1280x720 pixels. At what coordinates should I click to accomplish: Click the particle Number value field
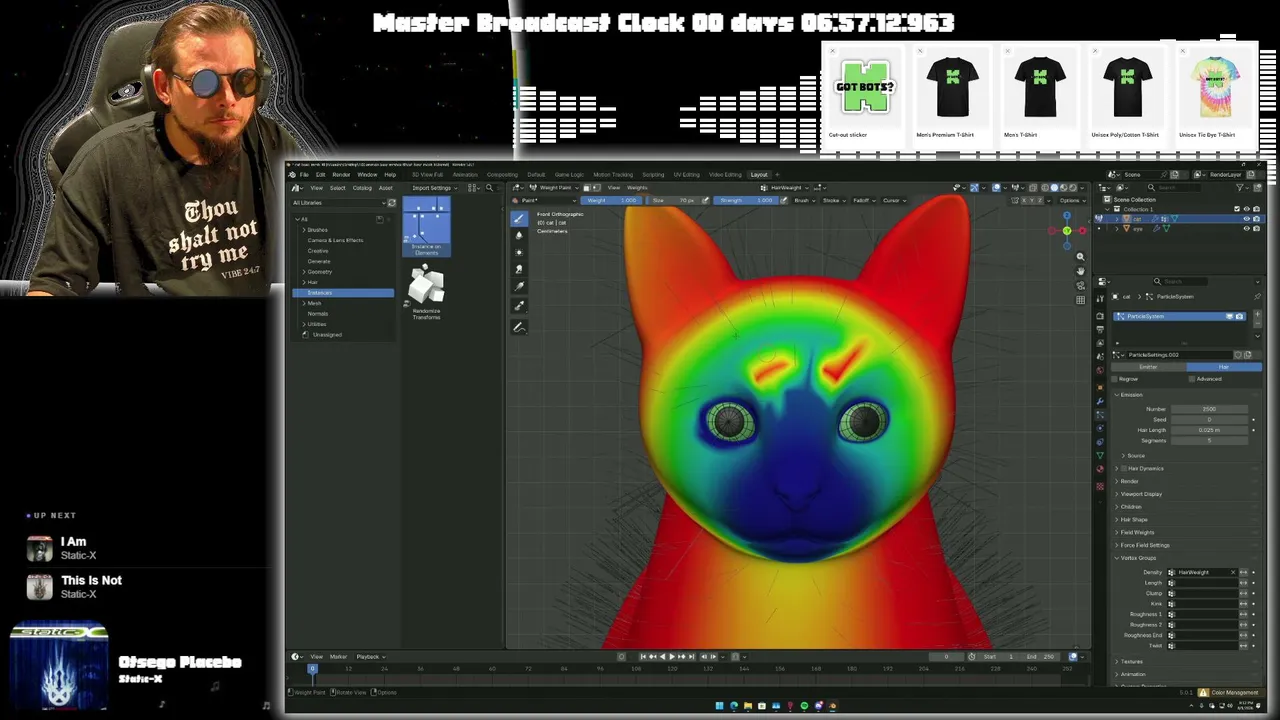point(1209,409)
